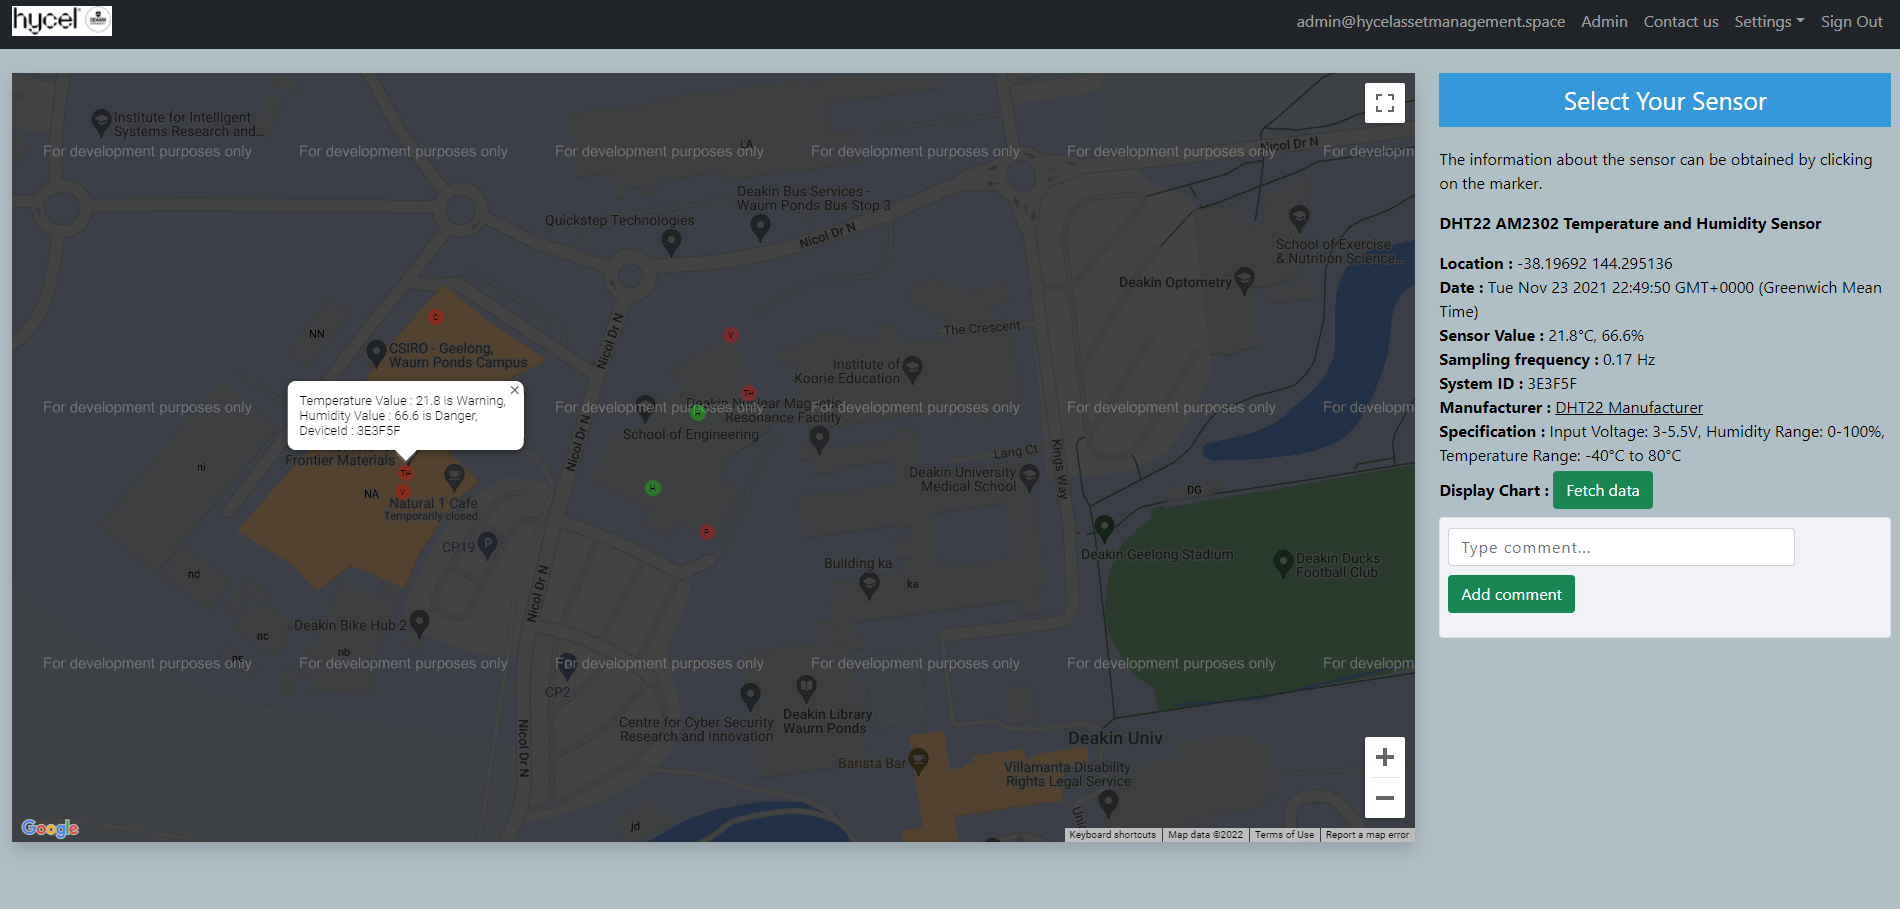This screenshot has width=1900, height=909.
Task: Open Keyboard shortcuts on map
Action: [1112, 835]
